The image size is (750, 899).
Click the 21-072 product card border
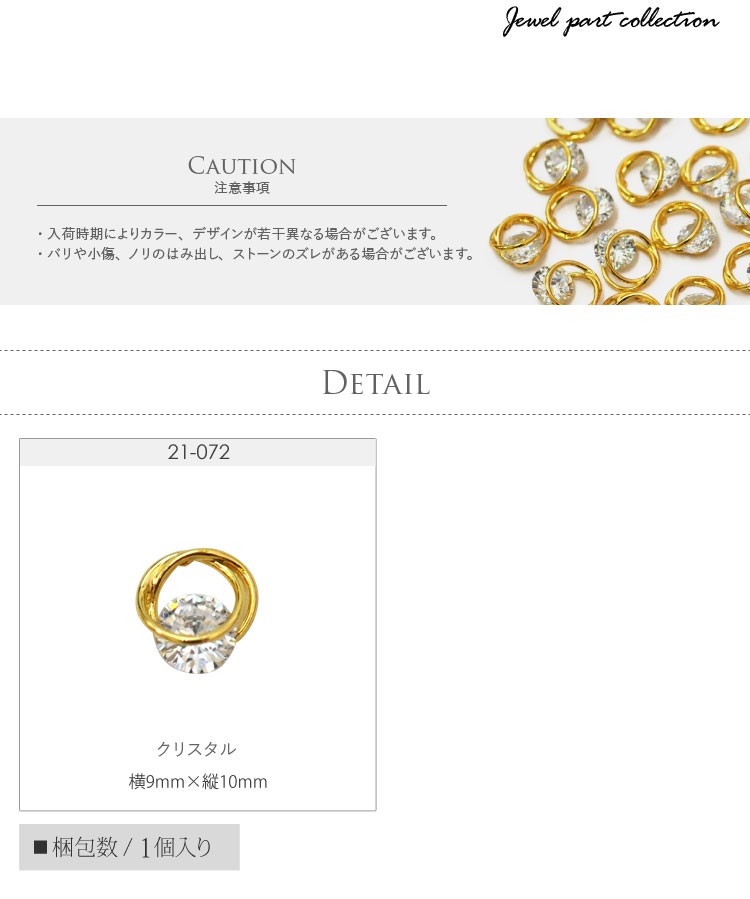[198, 624]
